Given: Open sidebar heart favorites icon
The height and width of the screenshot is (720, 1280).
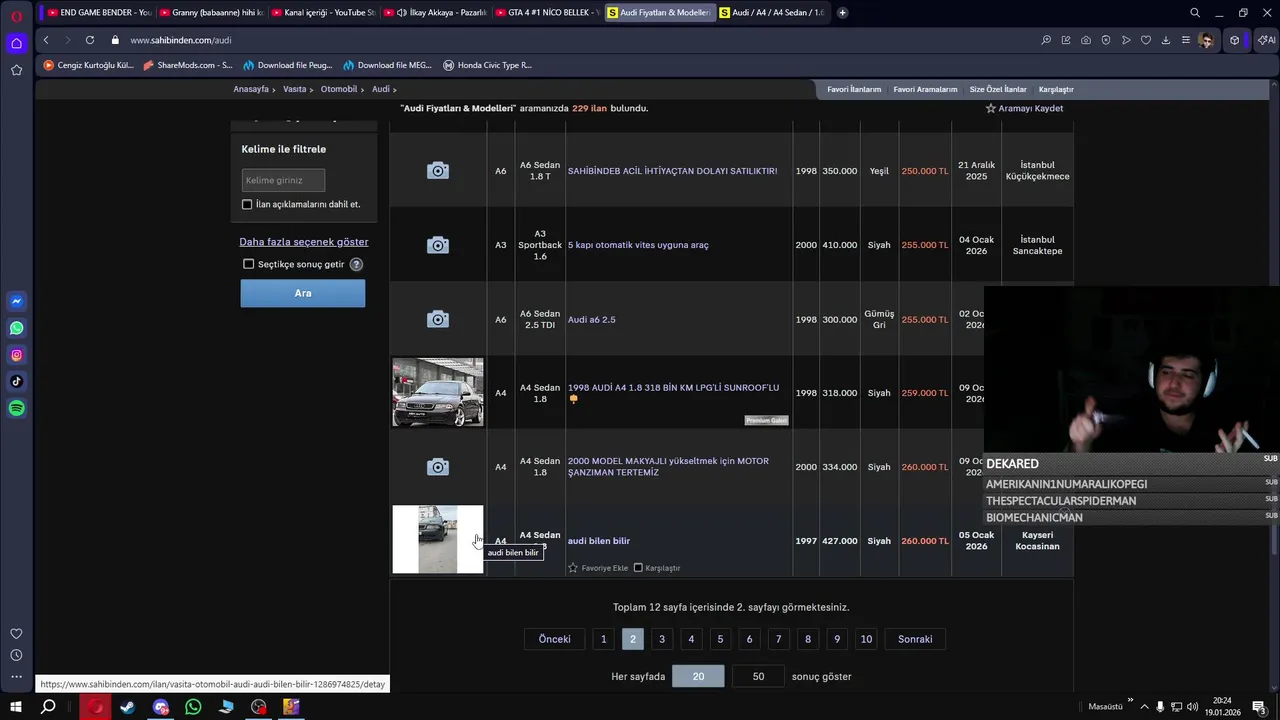Looking at the screenshot, I should click(x=16, y=634).
